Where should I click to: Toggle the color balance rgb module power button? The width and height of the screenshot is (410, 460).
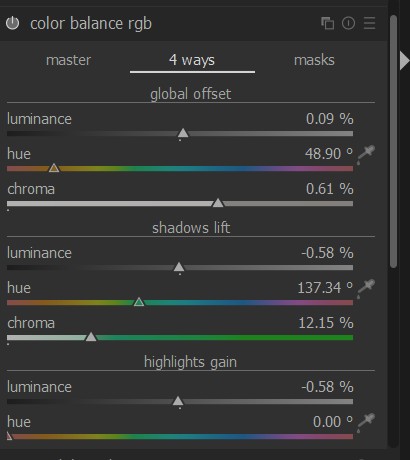(x=13, y=23)
